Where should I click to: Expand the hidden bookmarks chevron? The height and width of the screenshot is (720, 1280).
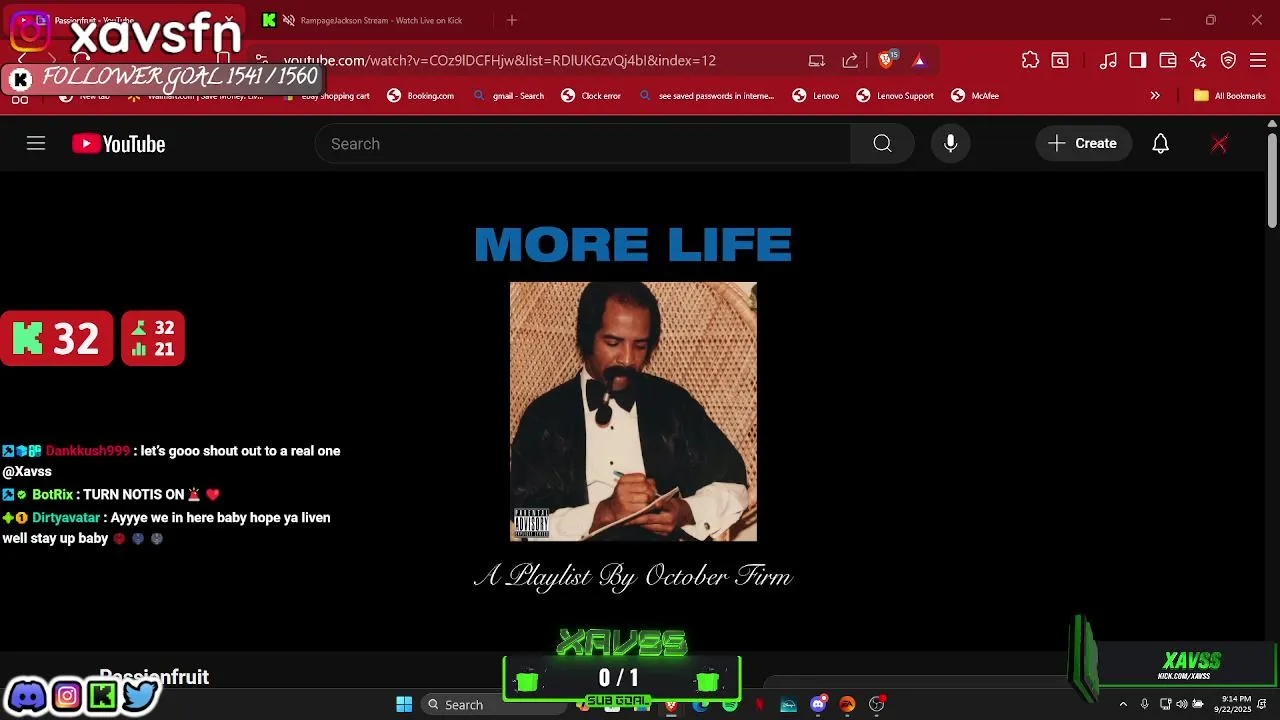coord(1155,96)
